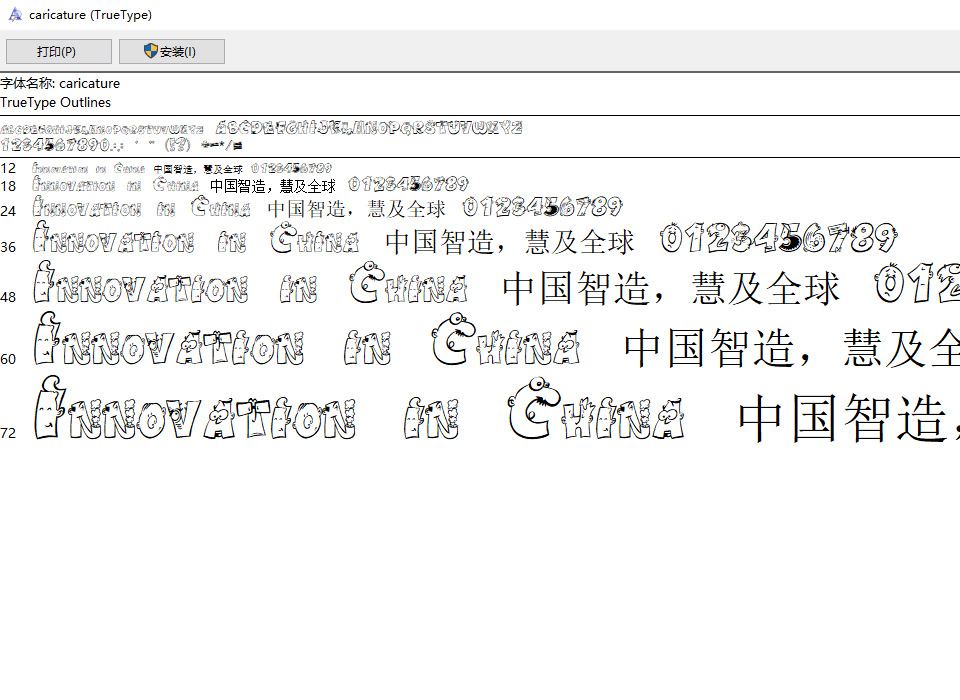Click the TrueType Outlines text line

[x=56, y=103]
